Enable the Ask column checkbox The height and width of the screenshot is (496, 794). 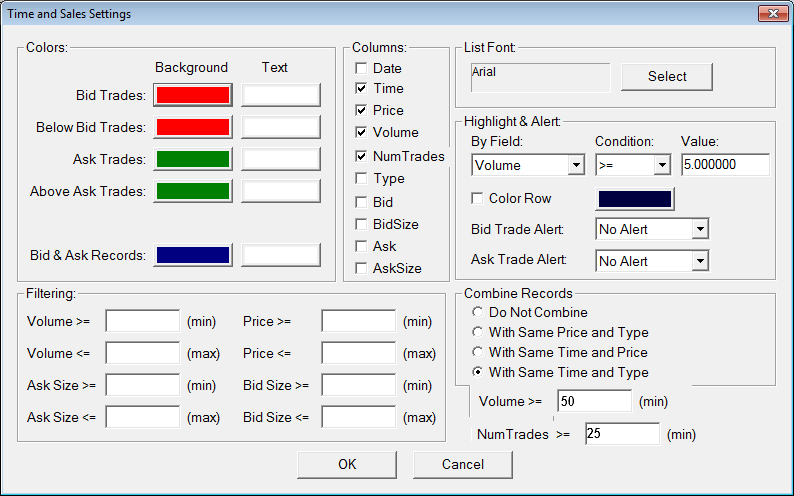click(x=361, y=246)
